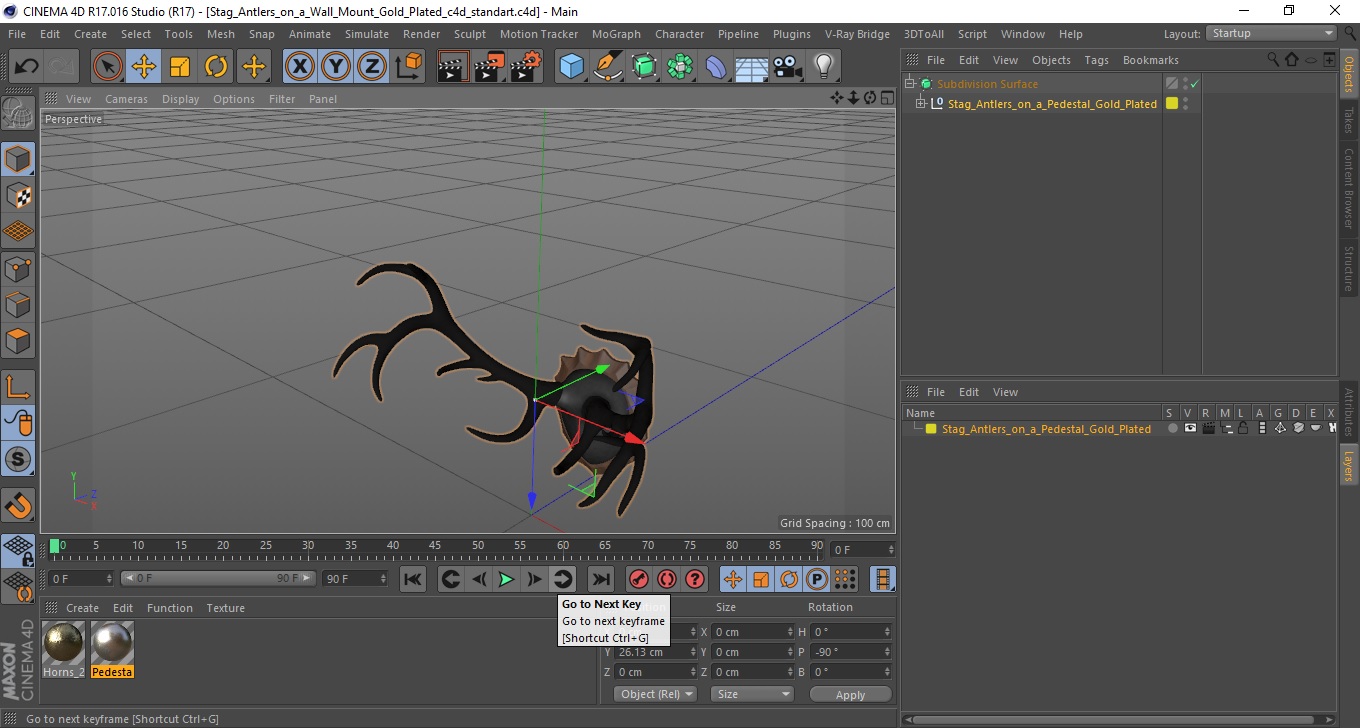Switch to the Content Browser side tab
Image resolution: width=1360 pixels, height=728 pixels.
(1349, 187)
